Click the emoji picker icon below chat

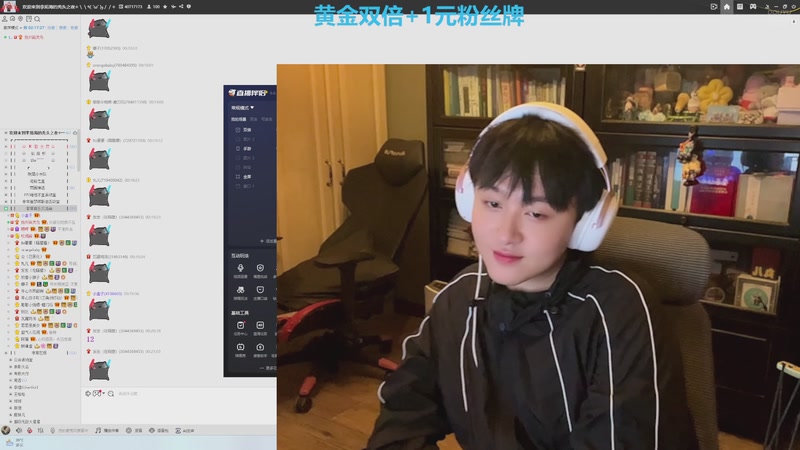click(x=88, y=393)
